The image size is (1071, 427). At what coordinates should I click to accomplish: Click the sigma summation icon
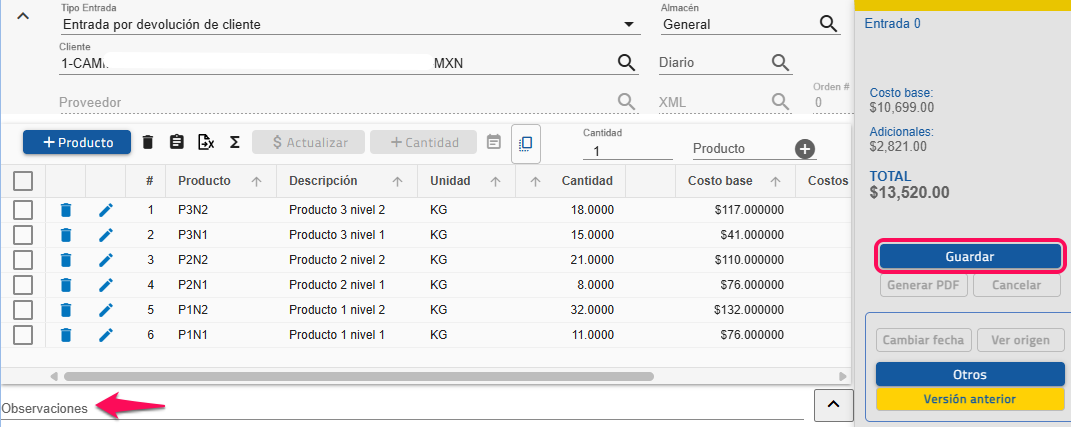[x=234, y=142]
